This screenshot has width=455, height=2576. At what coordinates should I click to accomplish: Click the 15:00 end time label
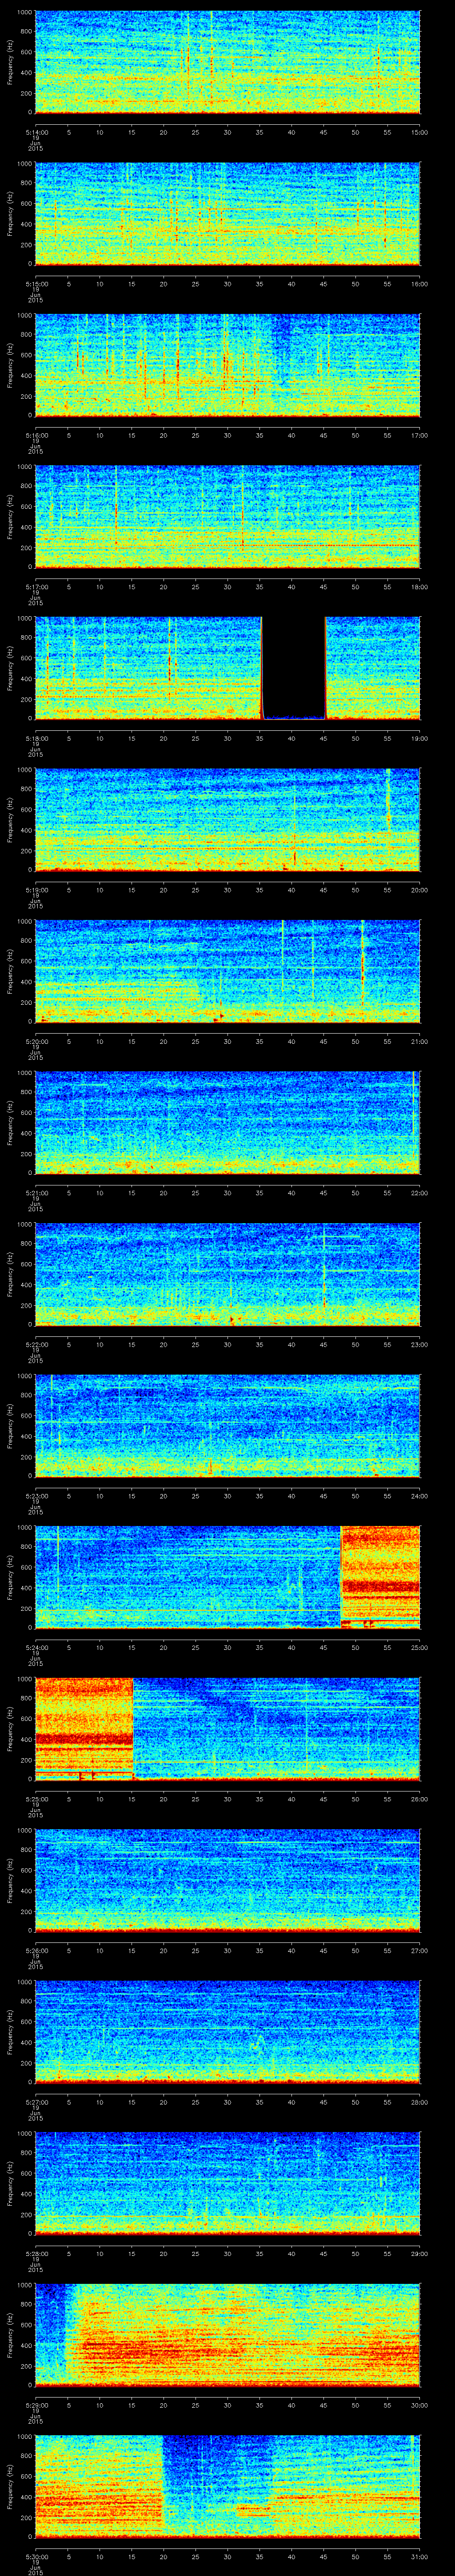[419, 132]
